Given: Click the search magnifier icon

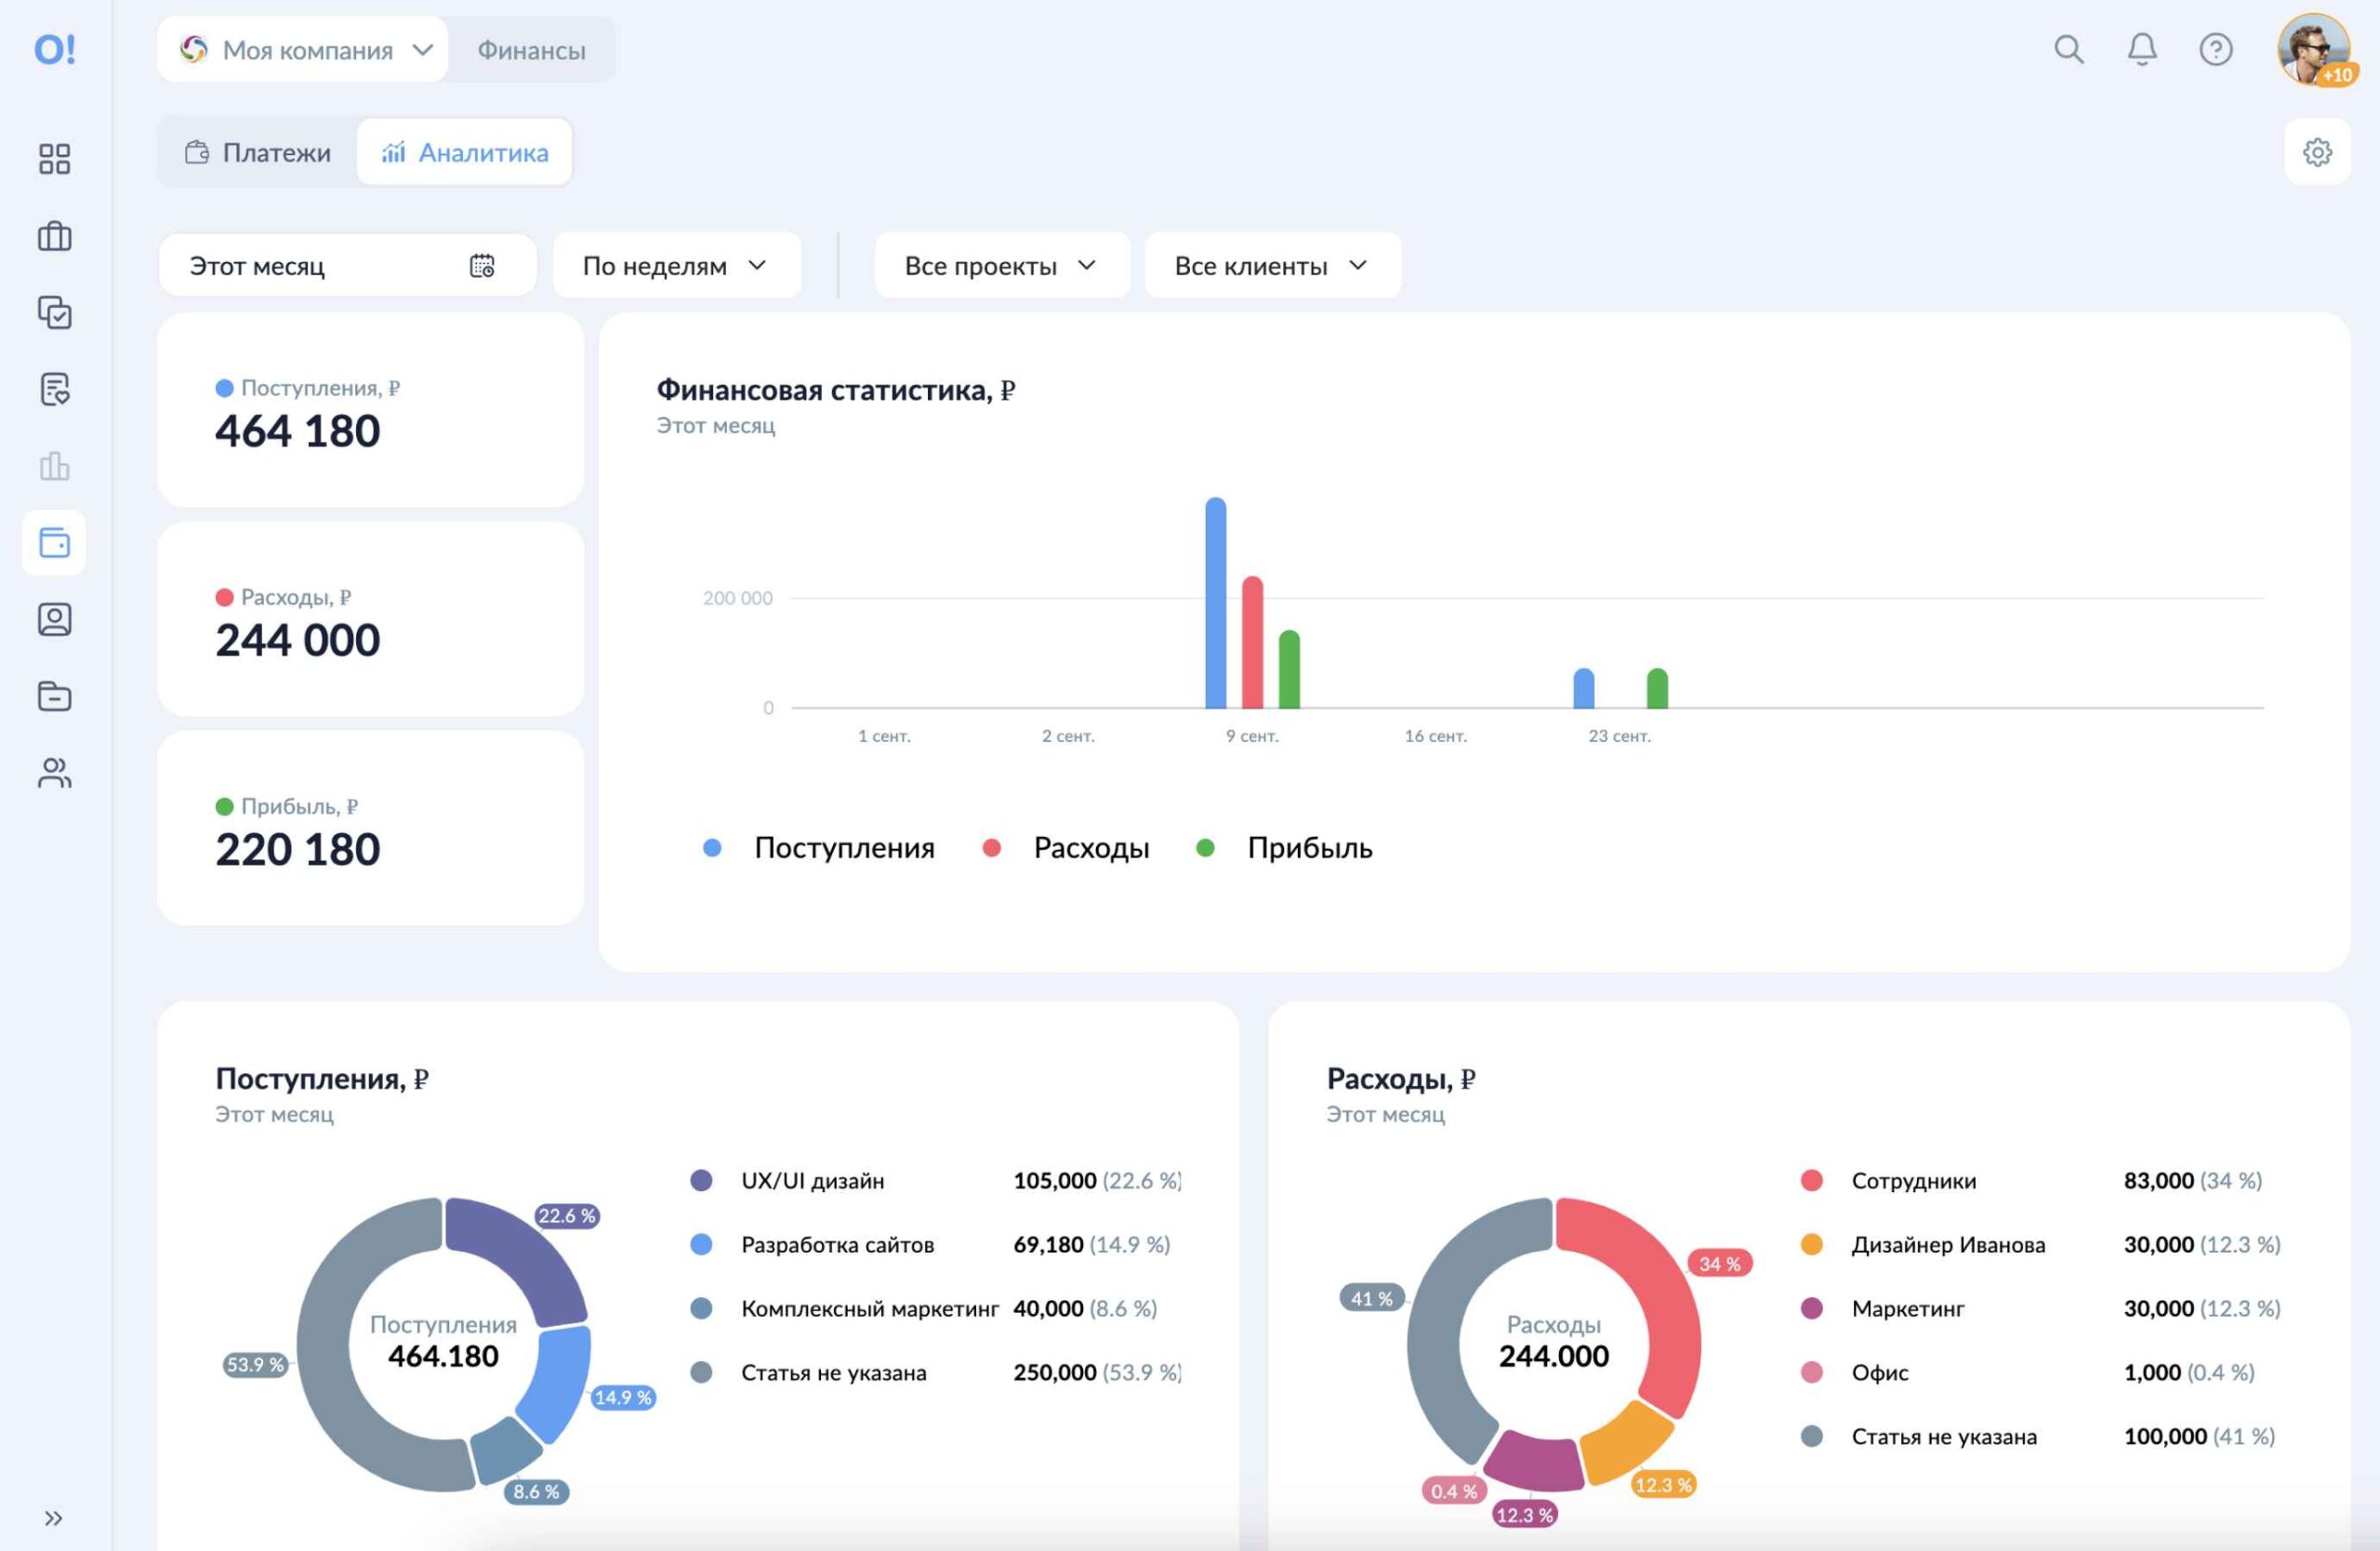Looking at the screenshot, I should (x=2068, y=49).
